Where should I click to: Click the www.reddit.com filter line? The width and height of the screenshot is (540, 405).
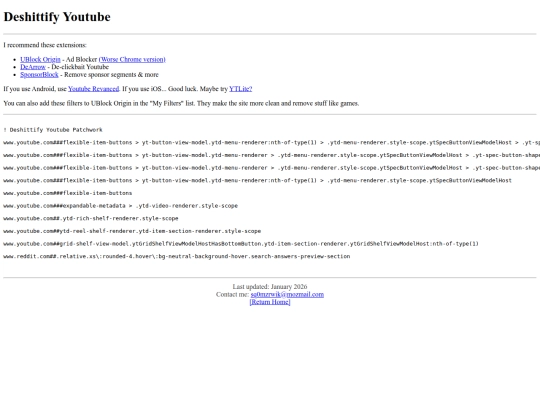(x=177, y=257)
